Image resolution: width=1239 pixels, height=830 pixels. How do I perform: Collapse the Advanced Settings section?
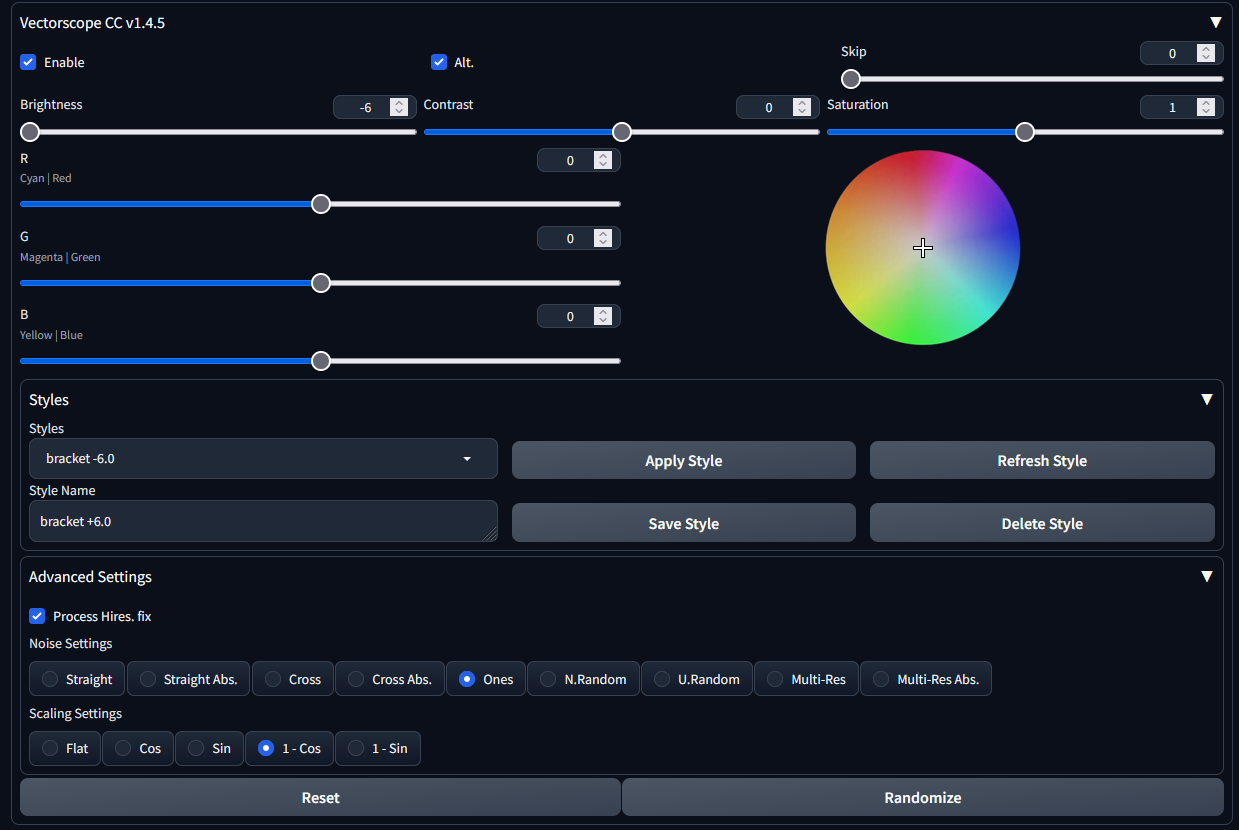tap(1207, 576)
